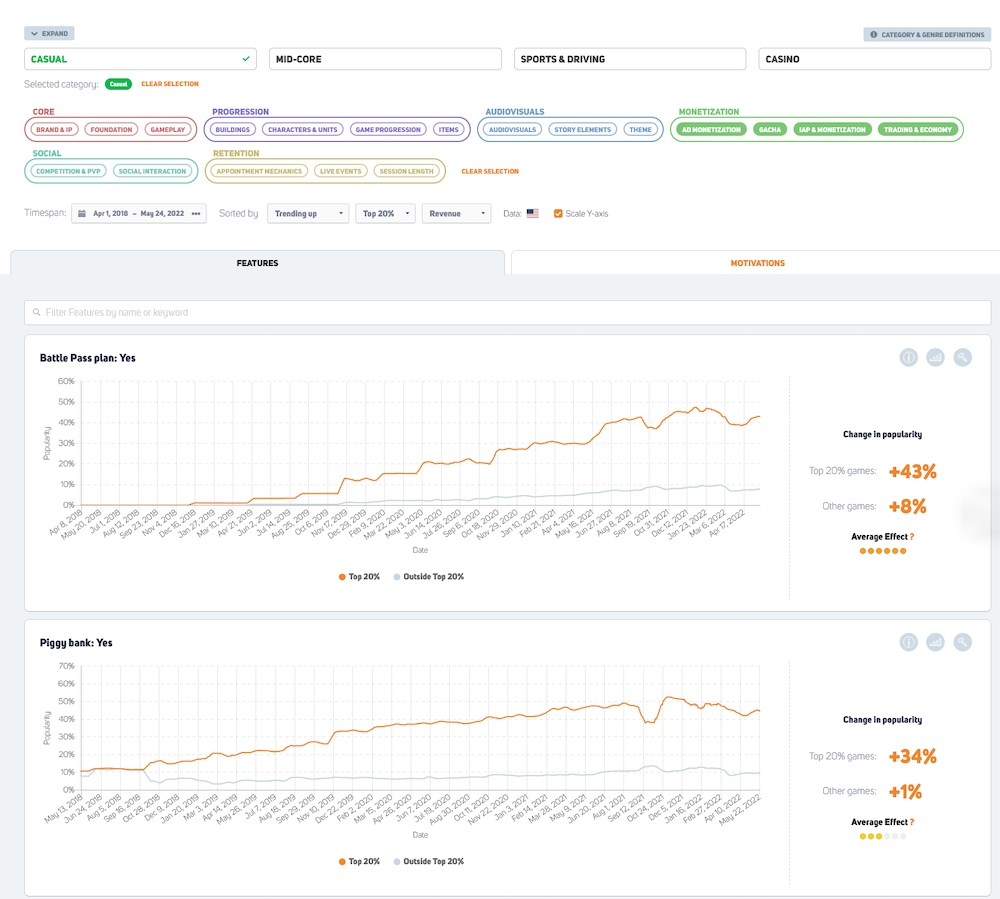The width and height of the screenshot is (1000, 899).
Task: Click the Battle Pass plan: Yes title
Action: pyautogui.click(x=87, y=358)
